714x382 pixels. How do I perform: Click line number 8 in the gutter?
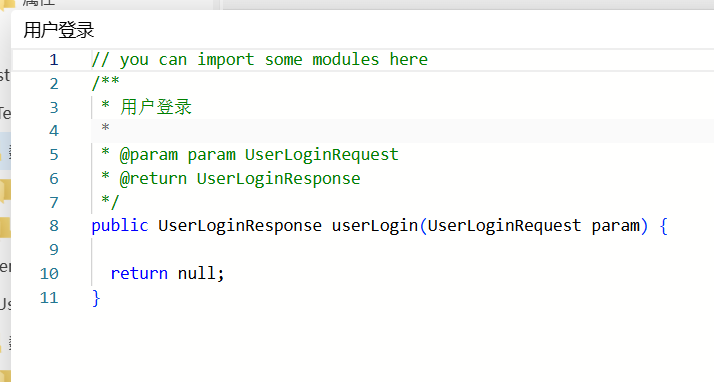coord(54,226)
